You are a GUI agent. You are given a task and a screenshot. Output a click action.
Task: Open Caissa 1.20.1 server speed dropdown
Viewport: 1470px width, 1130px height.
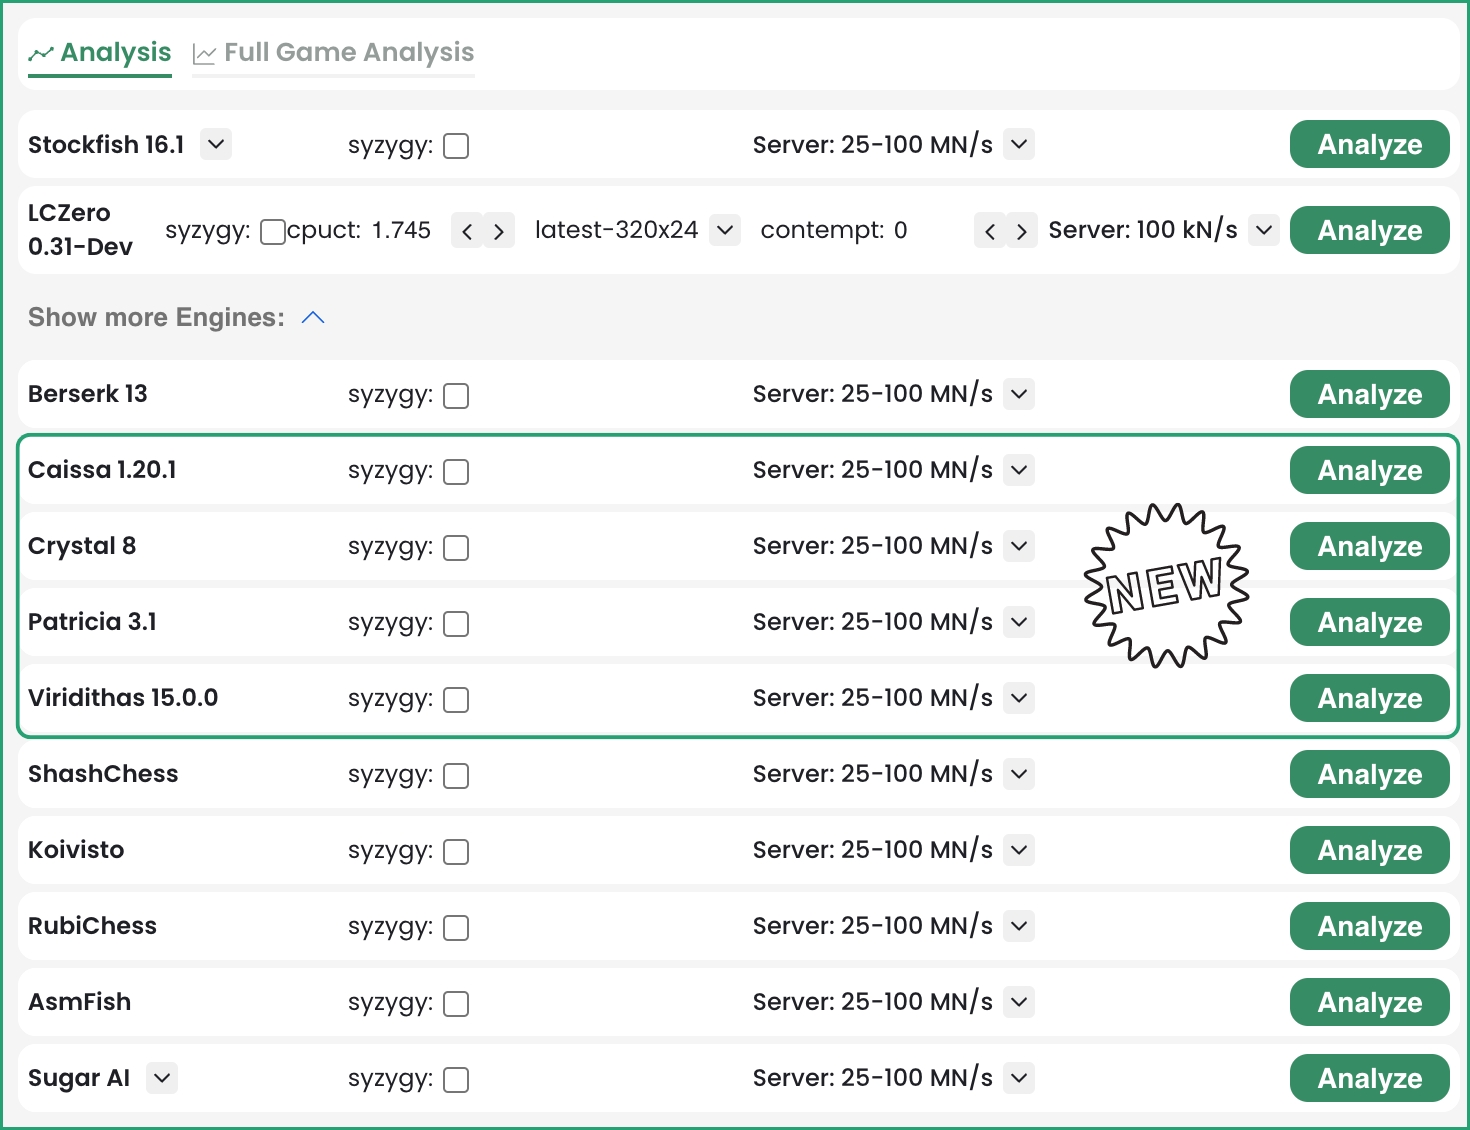point(1019,470)
